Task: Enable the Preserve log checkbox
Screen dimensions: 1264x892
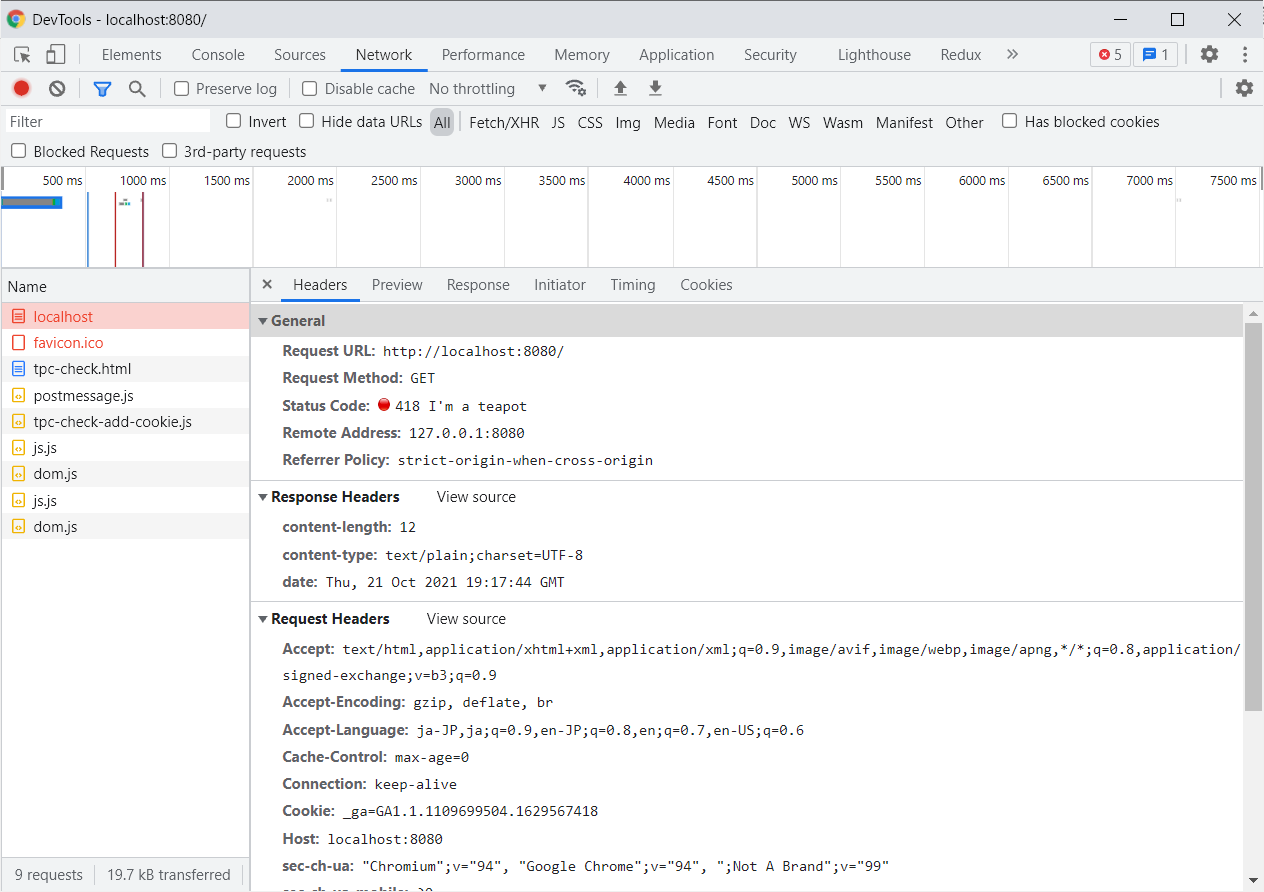Action: click(182, 89)
